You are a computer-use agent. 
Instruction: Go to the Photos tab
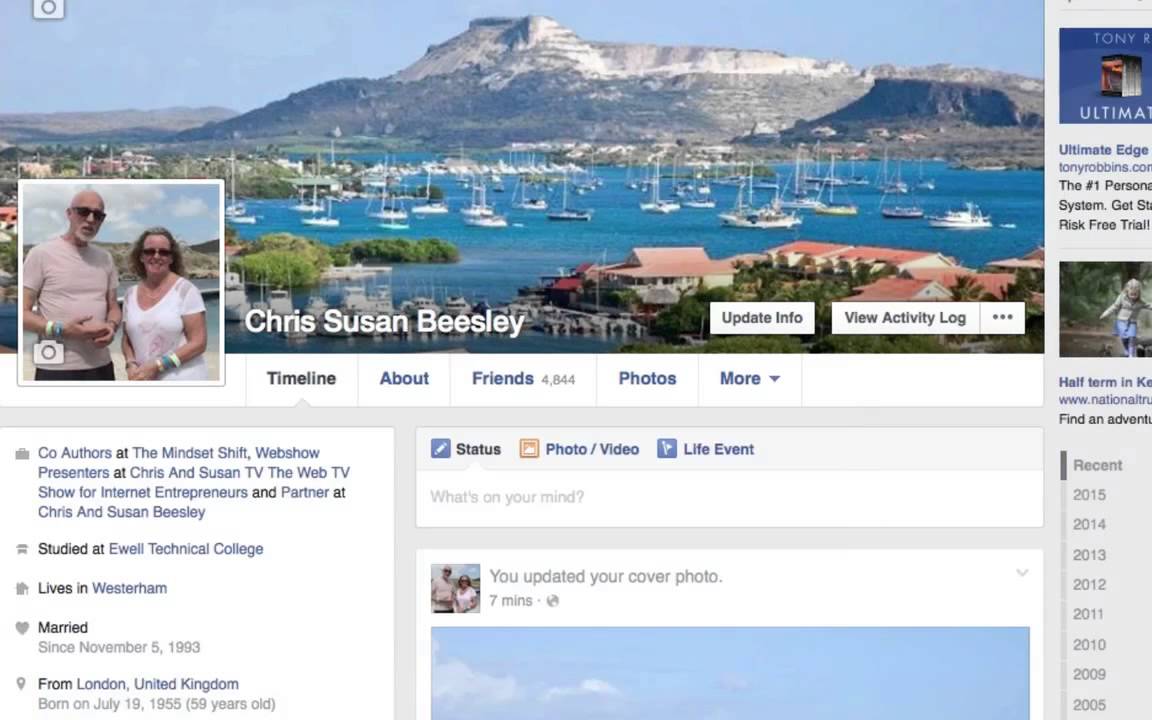click(647, 378)
